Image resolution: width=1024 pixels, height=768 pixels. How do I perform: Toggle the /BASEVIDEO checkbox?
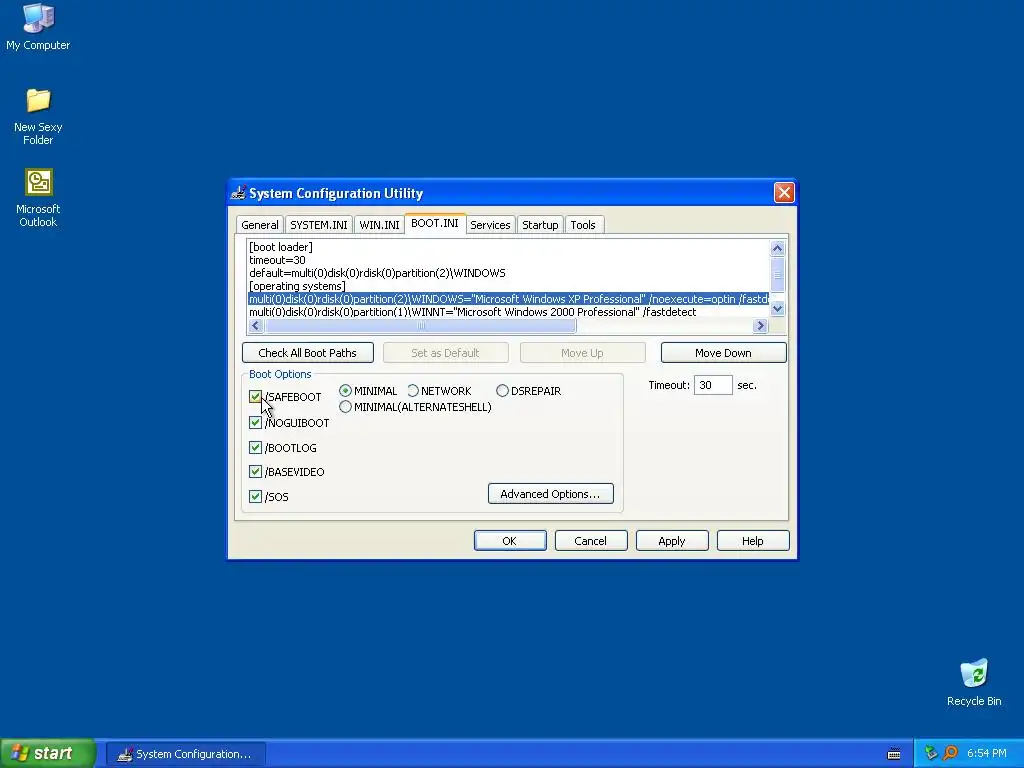[x=255, y=472]
